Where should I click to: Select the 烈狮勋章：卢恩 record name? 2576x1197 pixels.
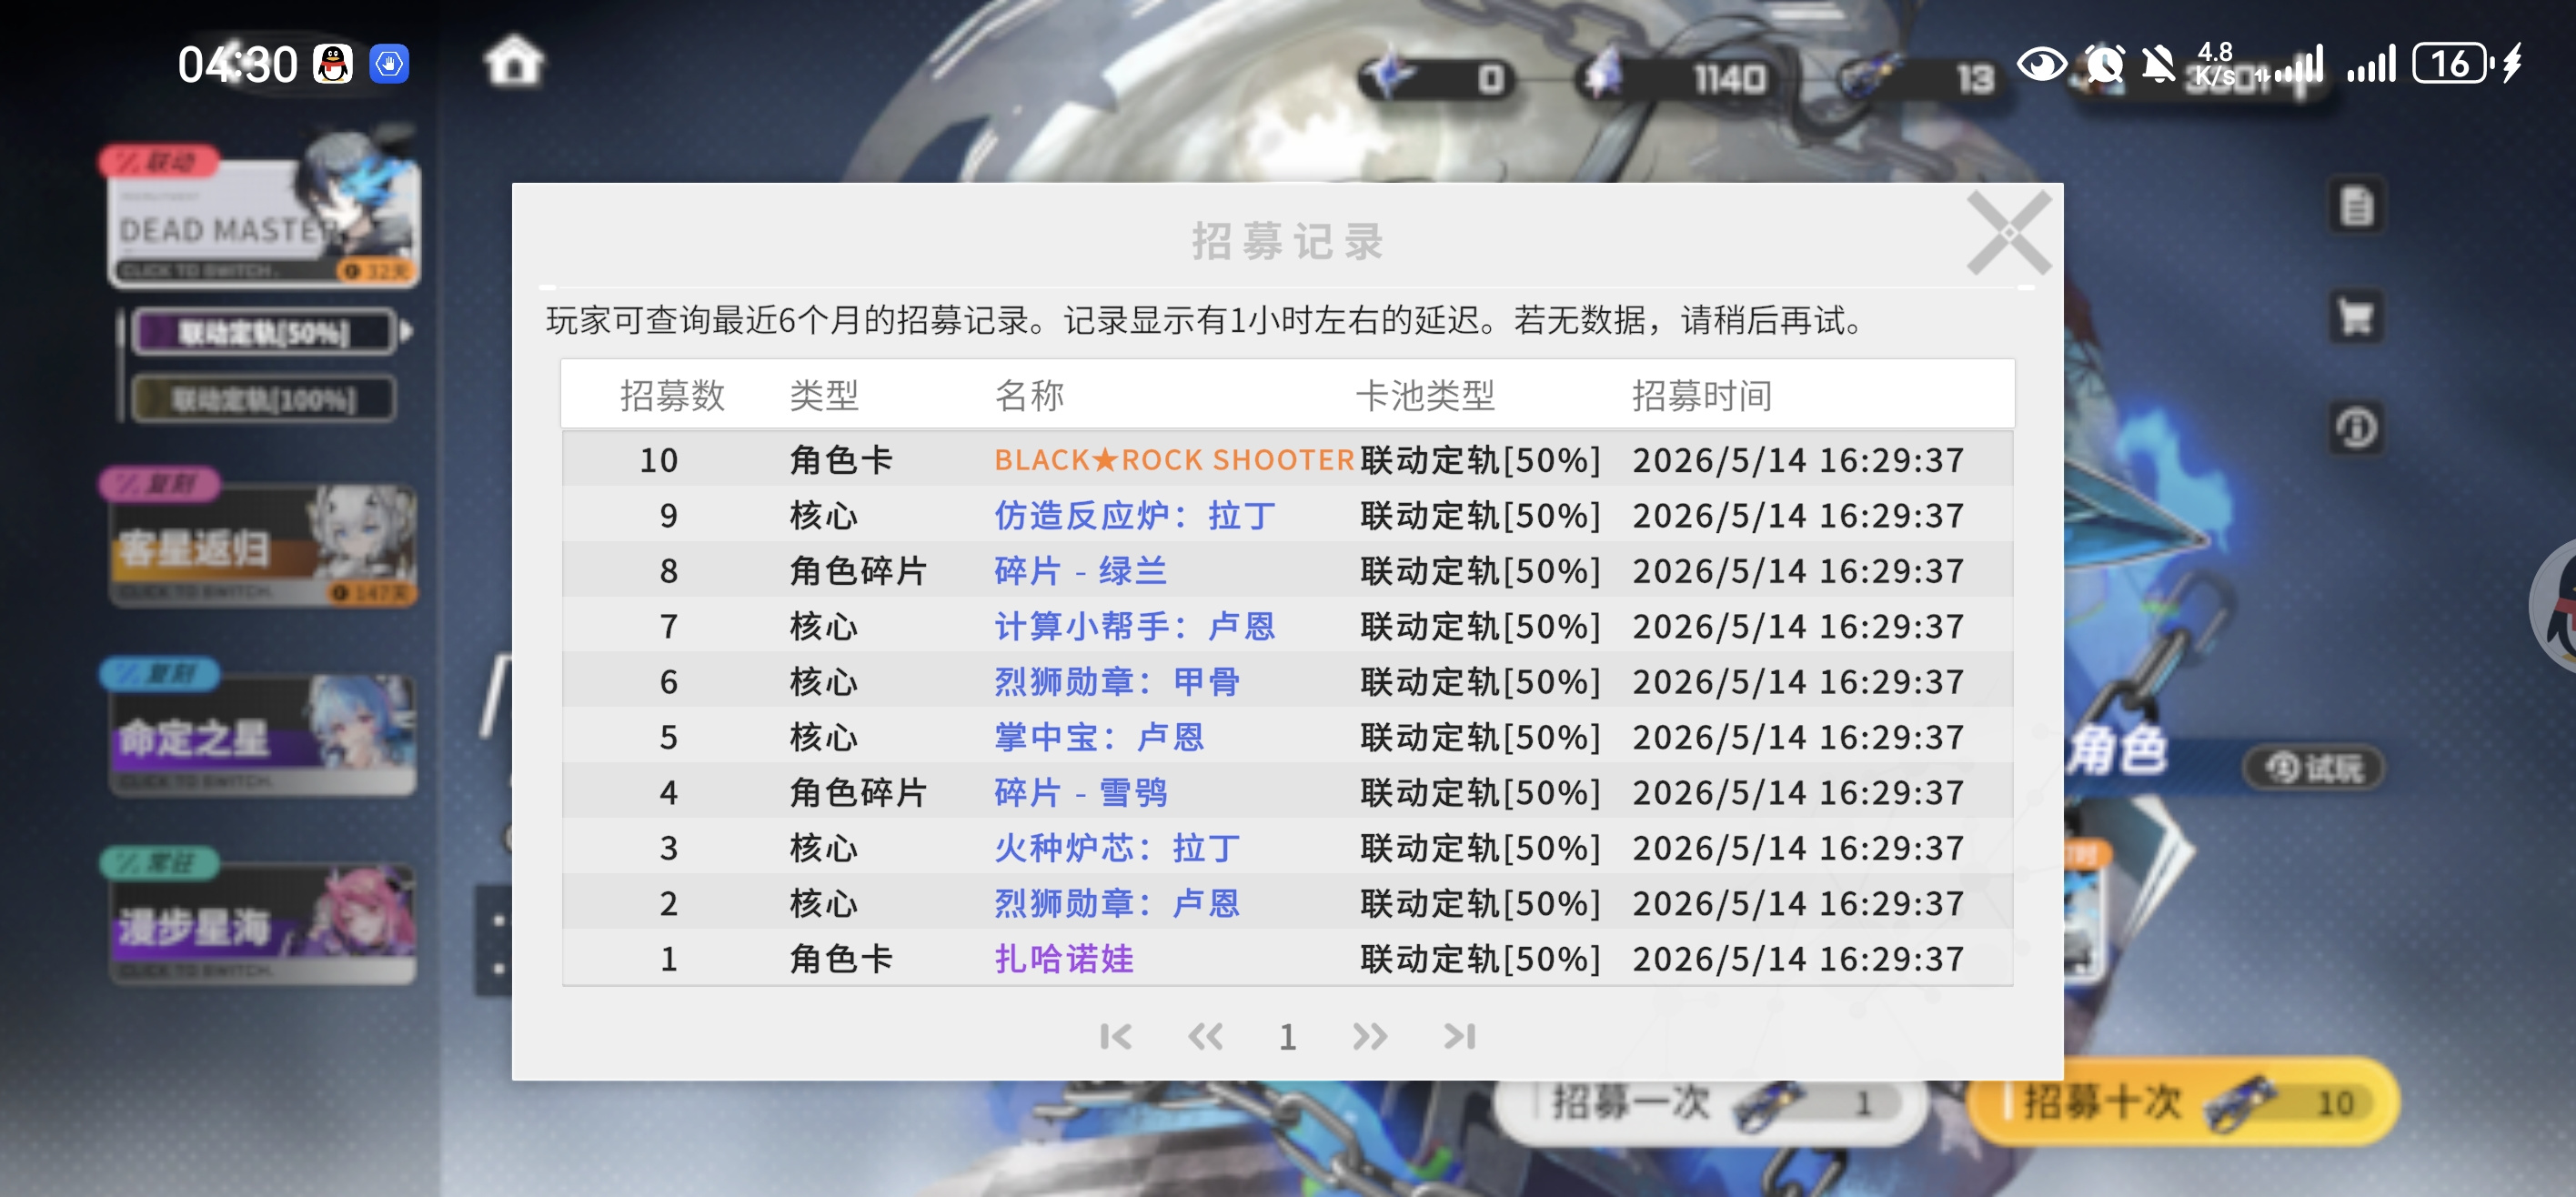coord(1117,904)
